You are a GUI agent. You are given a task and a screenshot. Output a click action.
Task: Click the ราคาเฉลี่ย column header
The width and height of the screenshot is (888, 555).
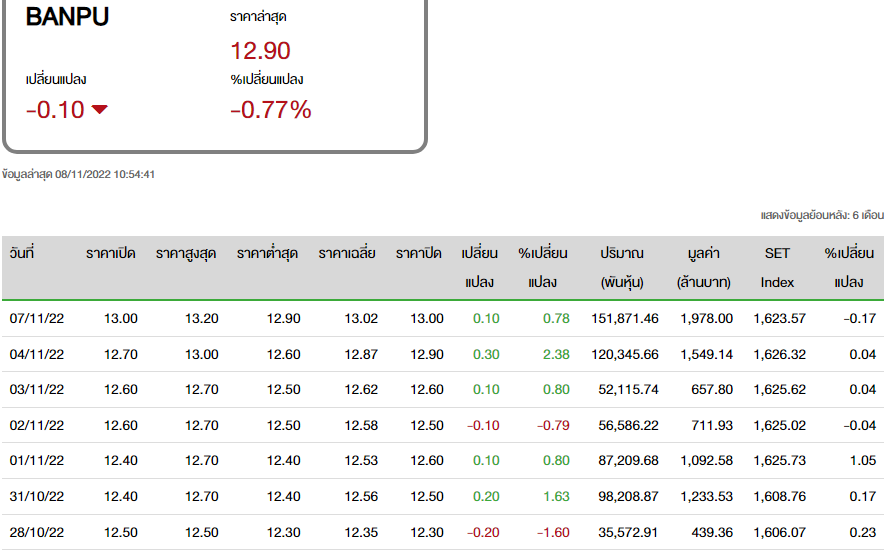tap(347, 253)
